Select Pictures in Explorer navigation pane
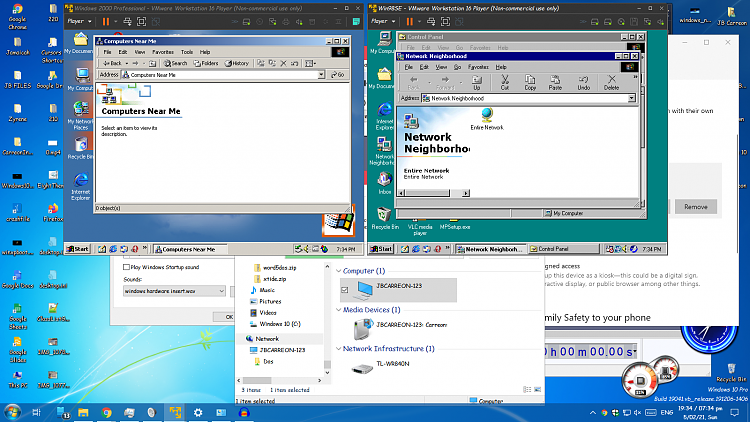 point(270,301)
